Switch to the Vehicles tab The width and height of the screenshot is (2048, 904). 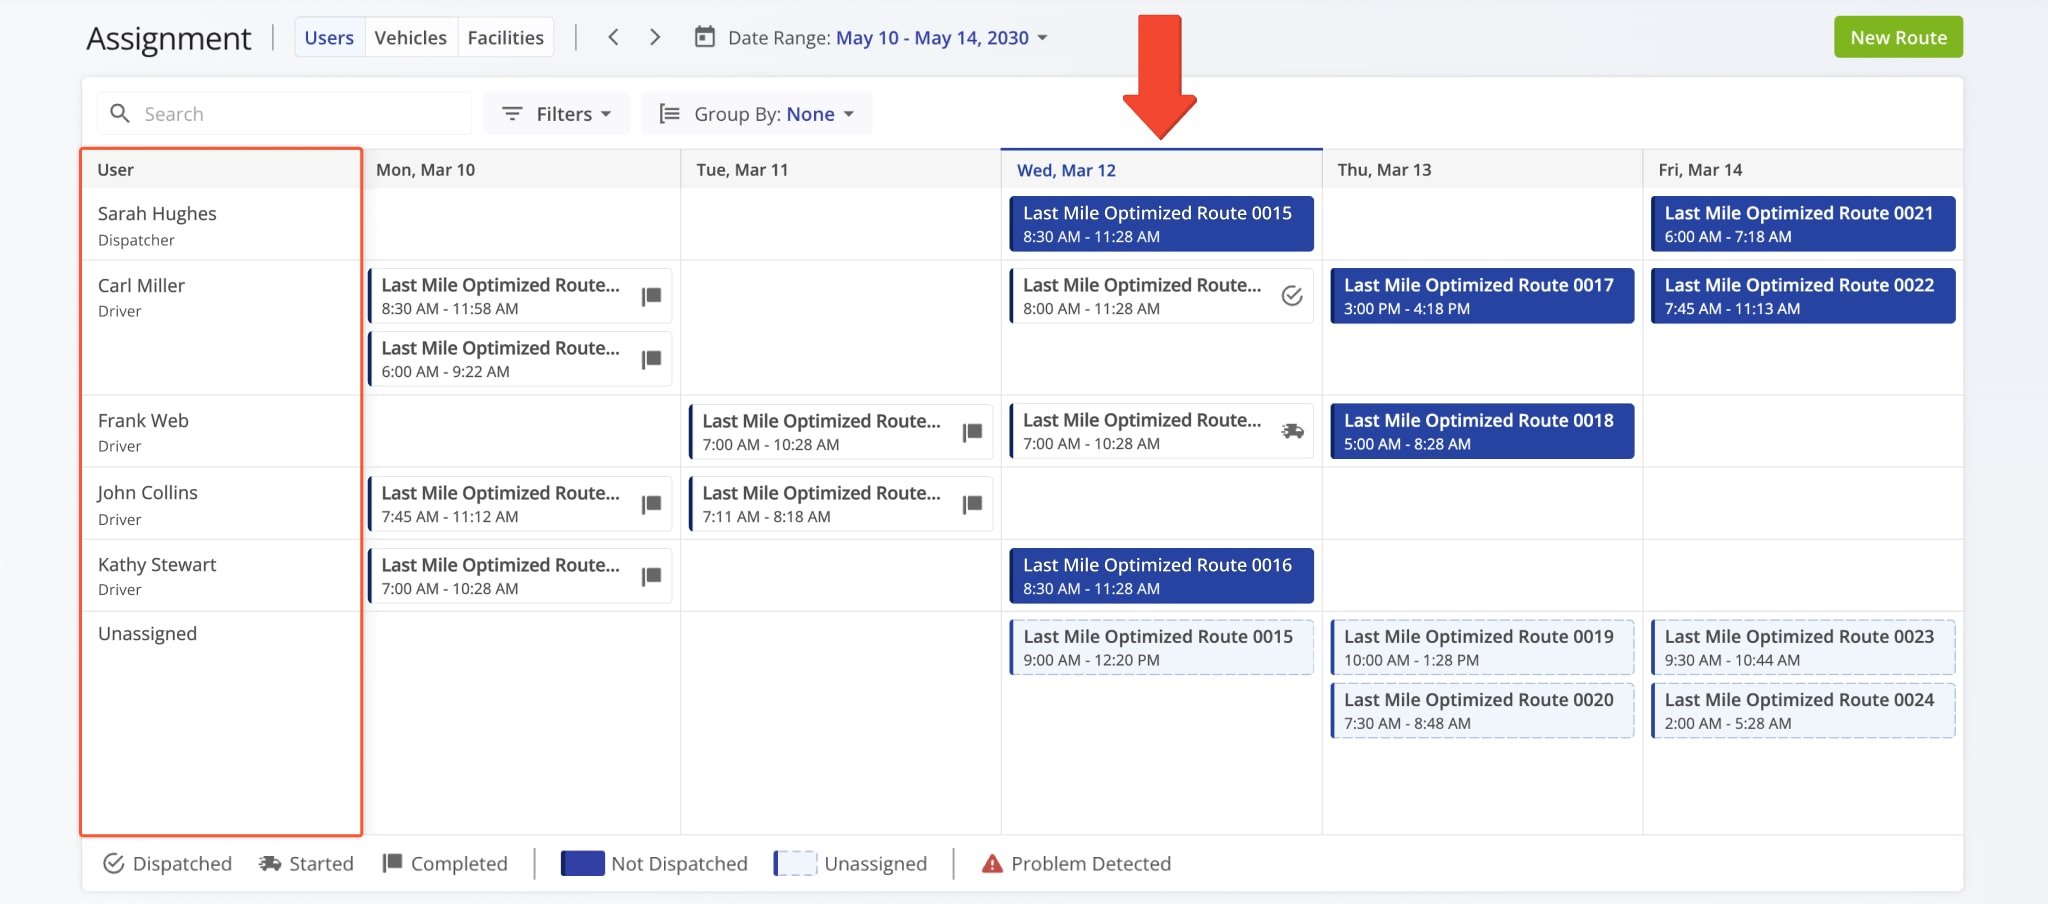click(x=410, y=37)
